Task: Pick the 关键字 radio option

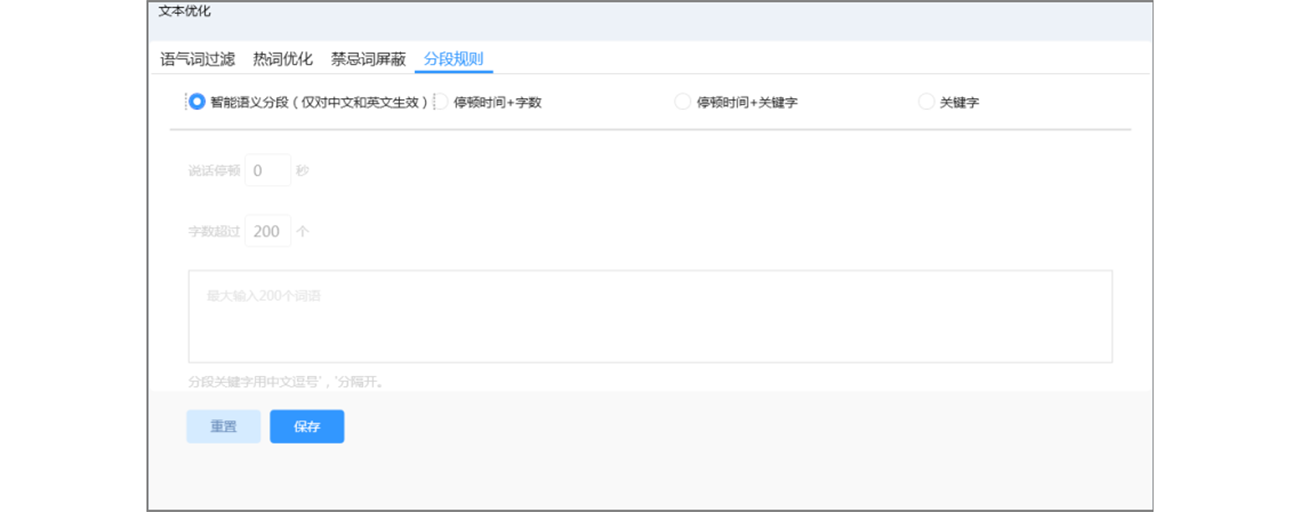Action: click(x=926, y=102)
